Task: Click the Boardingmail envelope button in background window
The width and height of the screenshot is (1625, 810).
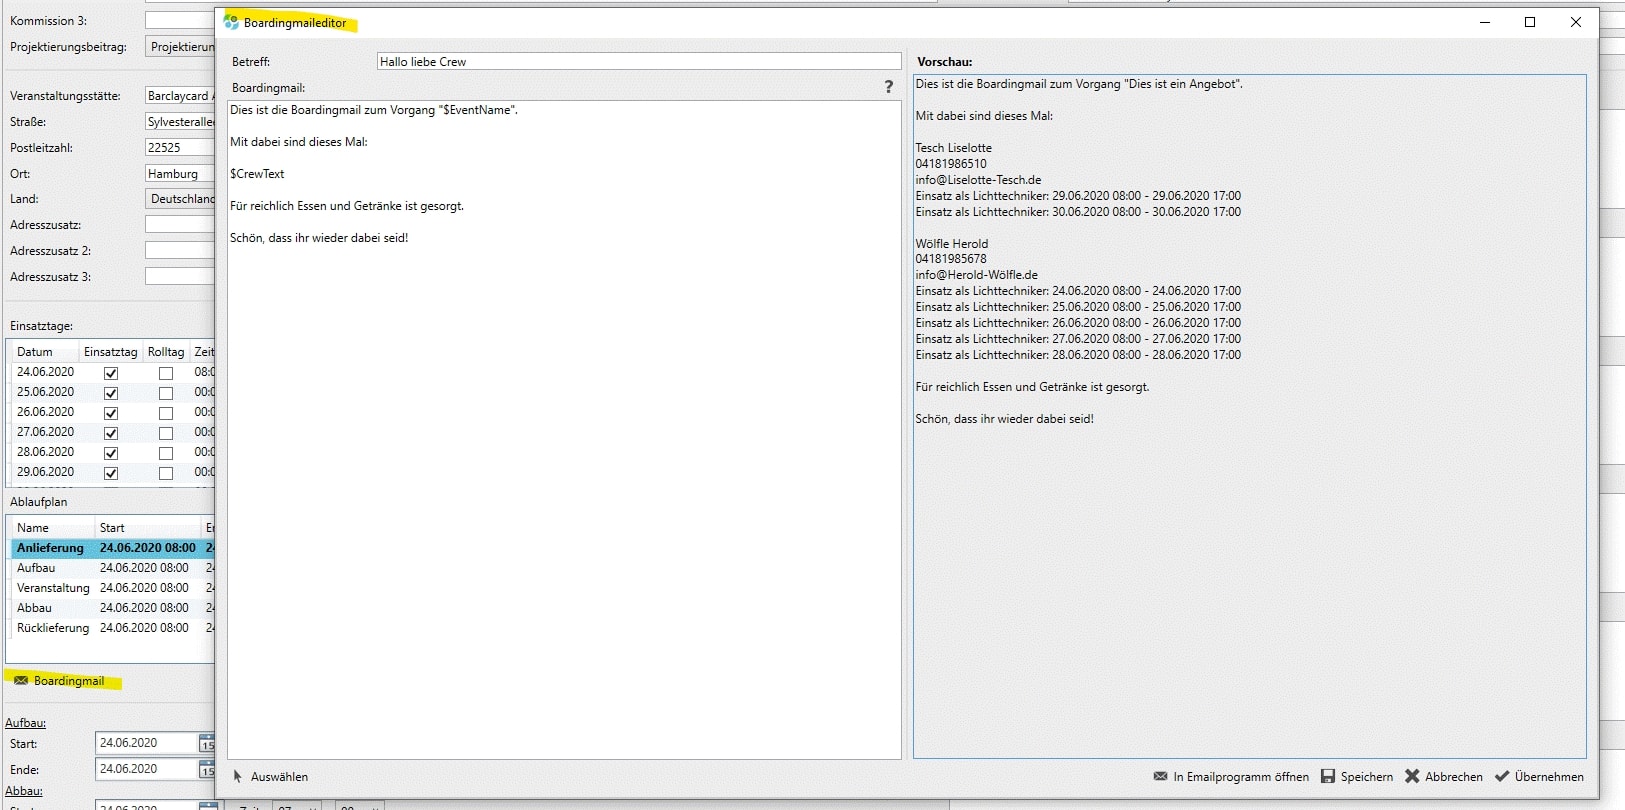Action: pyautogui.click(x=59, y=681)
